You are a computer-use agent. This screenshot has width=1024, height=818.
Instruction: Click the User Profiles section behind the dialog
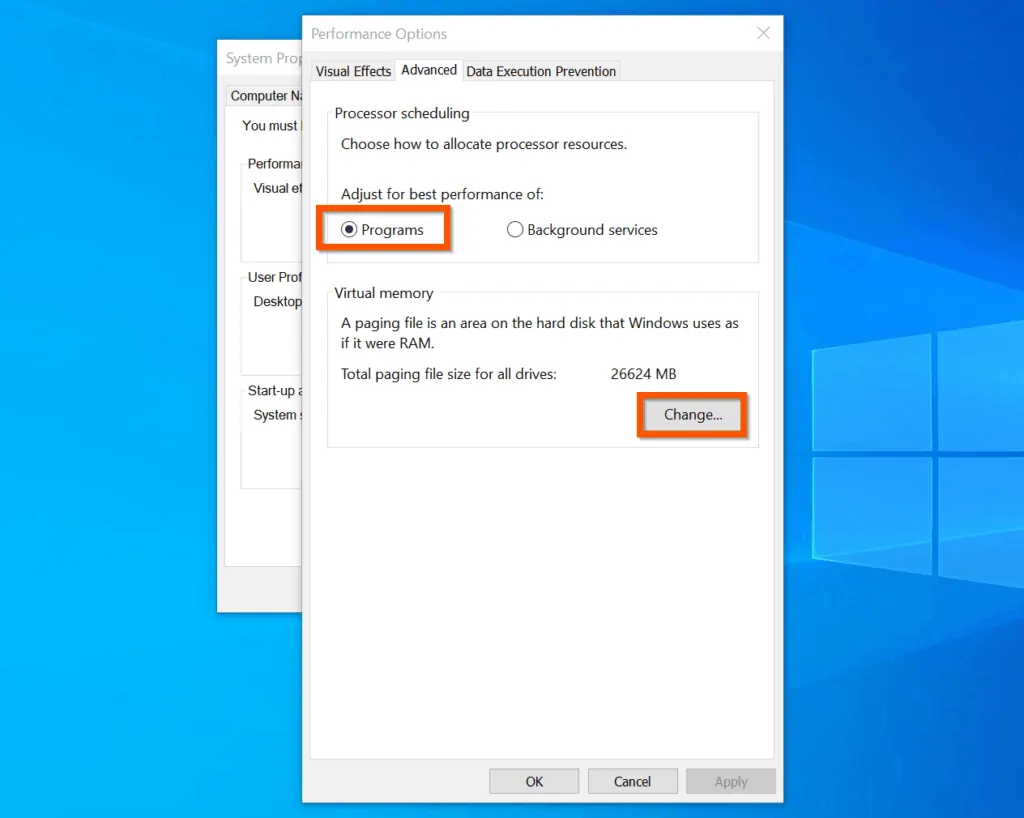(x=274, y=277)
